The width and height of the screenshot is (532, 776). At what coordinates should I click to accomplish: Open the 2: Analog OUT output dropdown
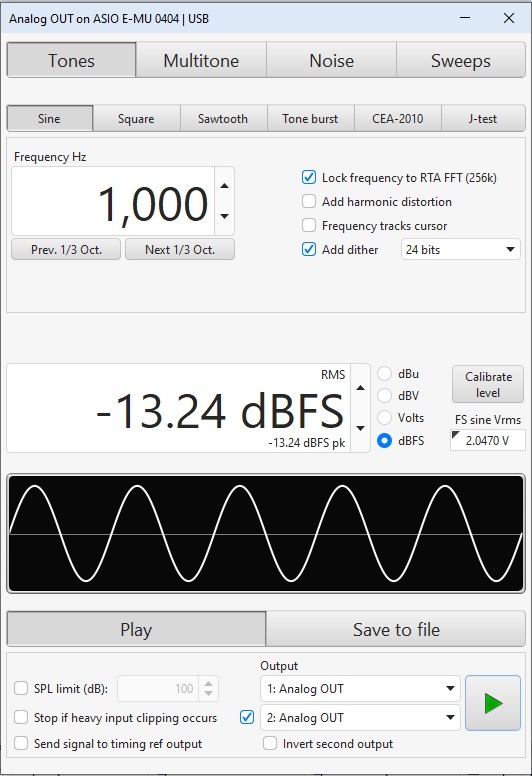pyautogui.click(x=360, y=717)
